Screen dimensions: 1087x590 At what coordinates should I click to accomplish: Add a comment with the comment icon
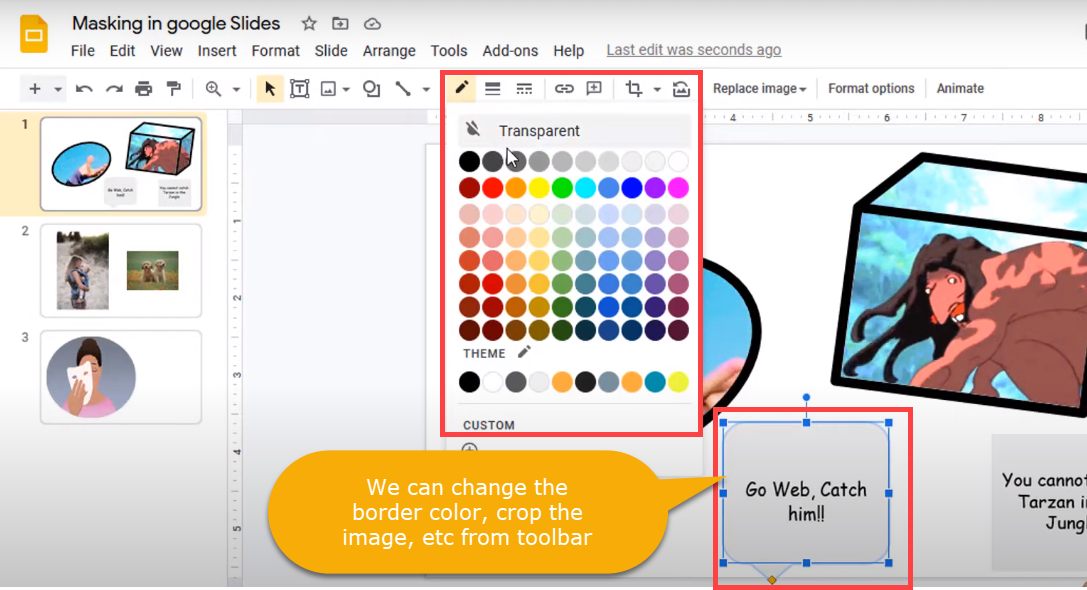click(x=595, y=88)
